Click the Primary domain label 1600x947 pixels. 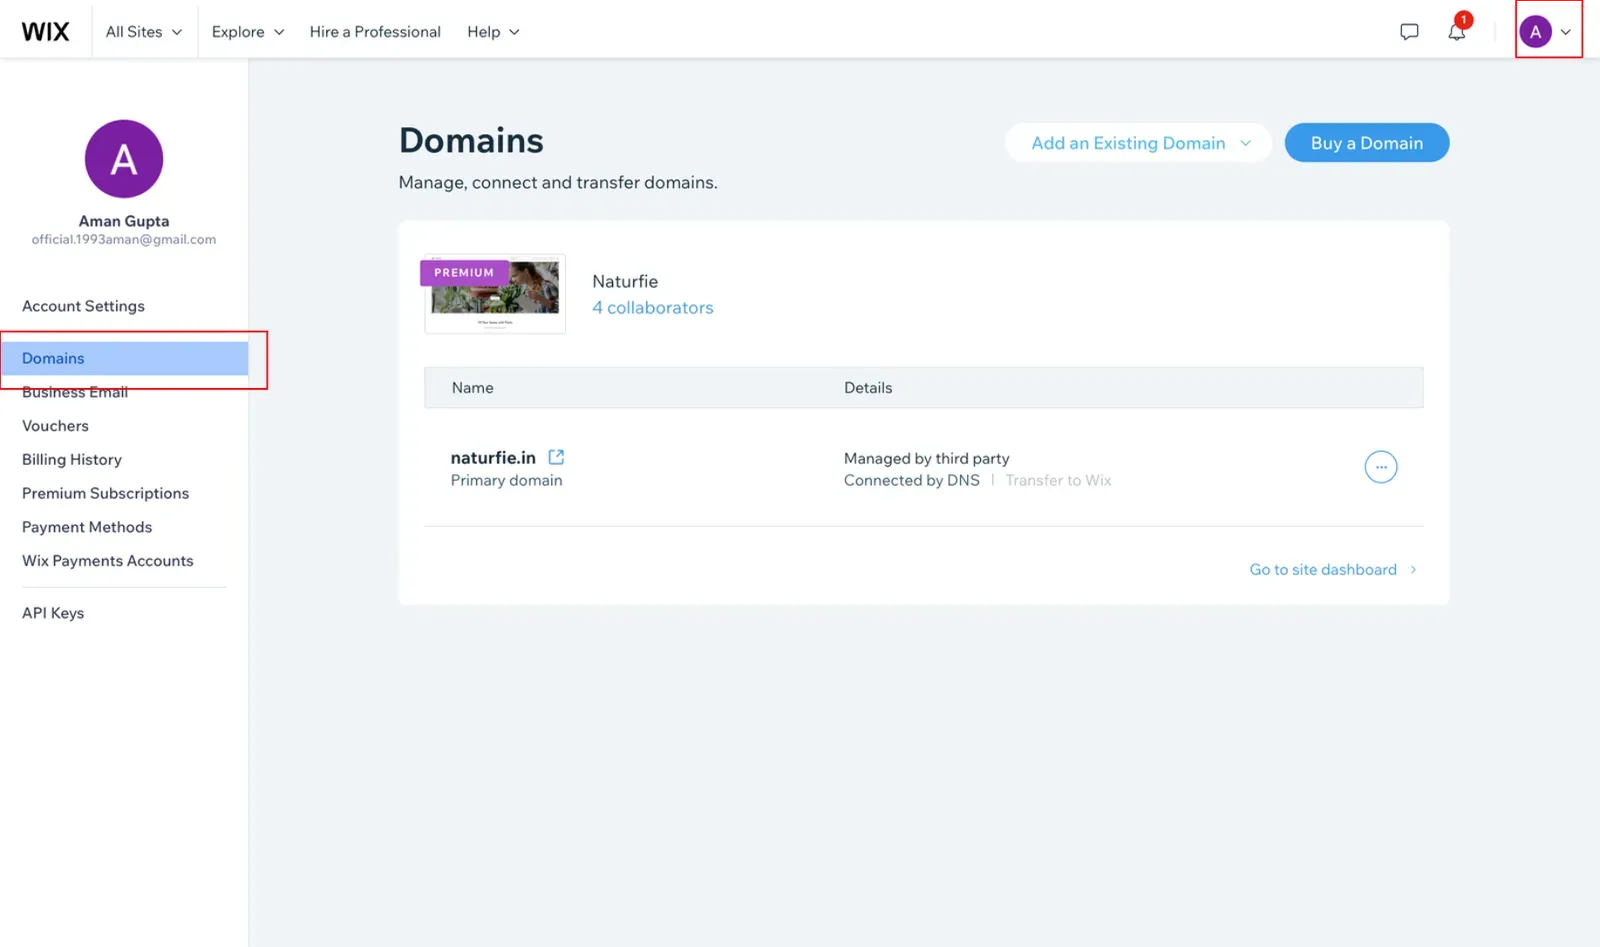[506, 481]
